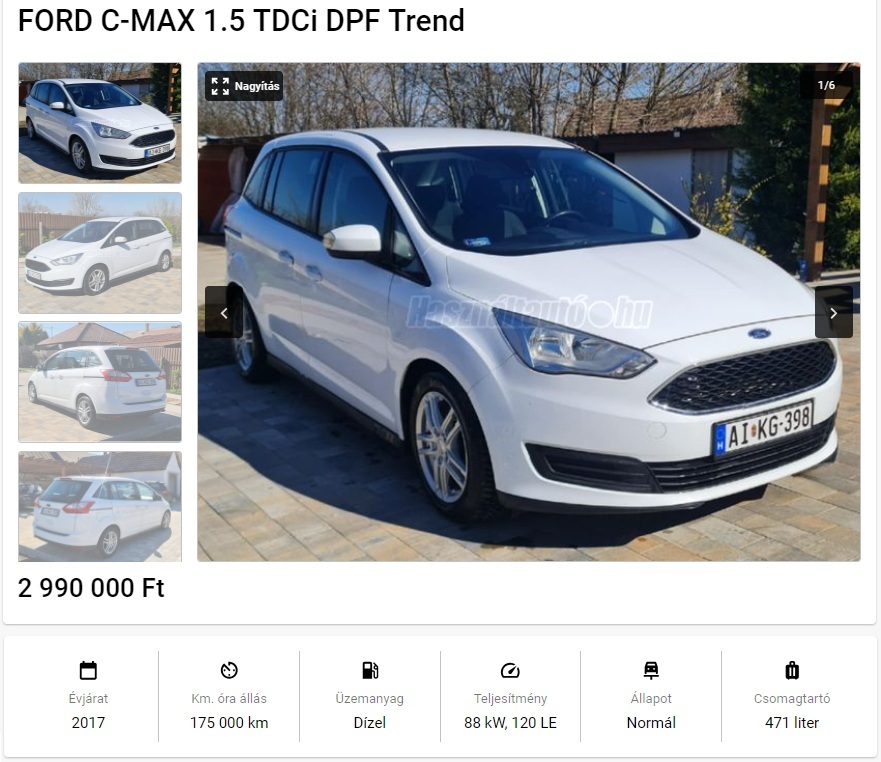
Task: Click the fullscreen expand arrows icon
Action: pos(220,86)
